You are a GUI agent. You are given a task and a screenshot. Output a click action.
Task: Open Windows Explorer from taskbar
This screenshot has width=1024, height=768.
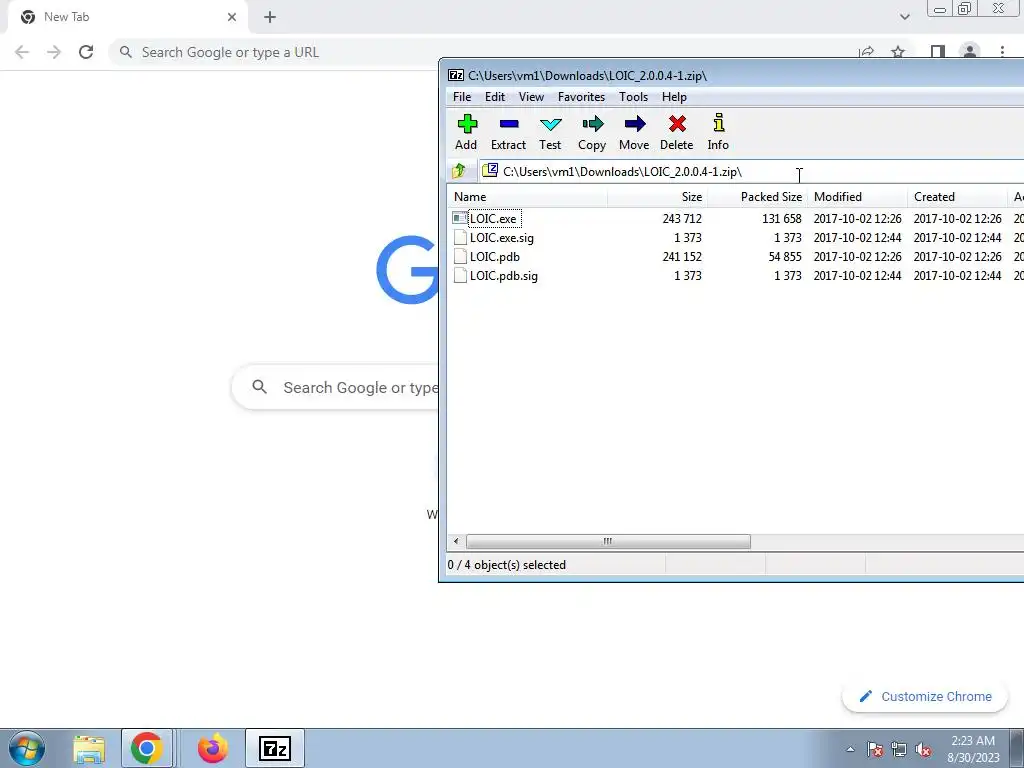pos(89,749)
